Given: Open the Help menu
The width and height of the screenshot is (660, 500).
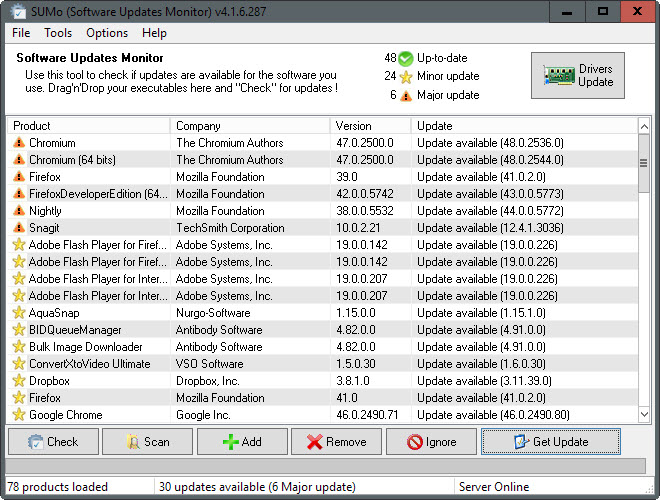Looking at the screenshot, I should pyautogui.click(x=154, y=33).
